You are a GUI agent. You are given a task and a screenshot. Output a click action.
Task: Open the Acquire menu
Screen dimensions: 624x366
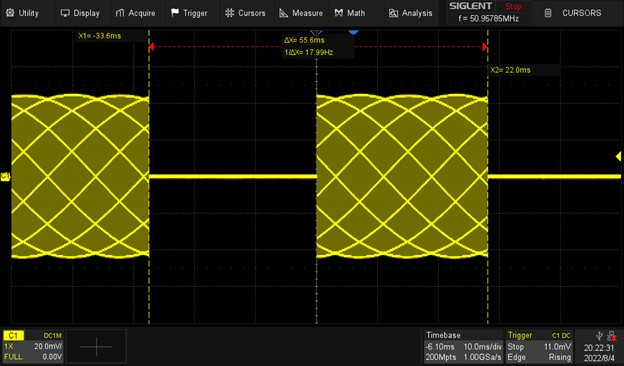(135, 13)
